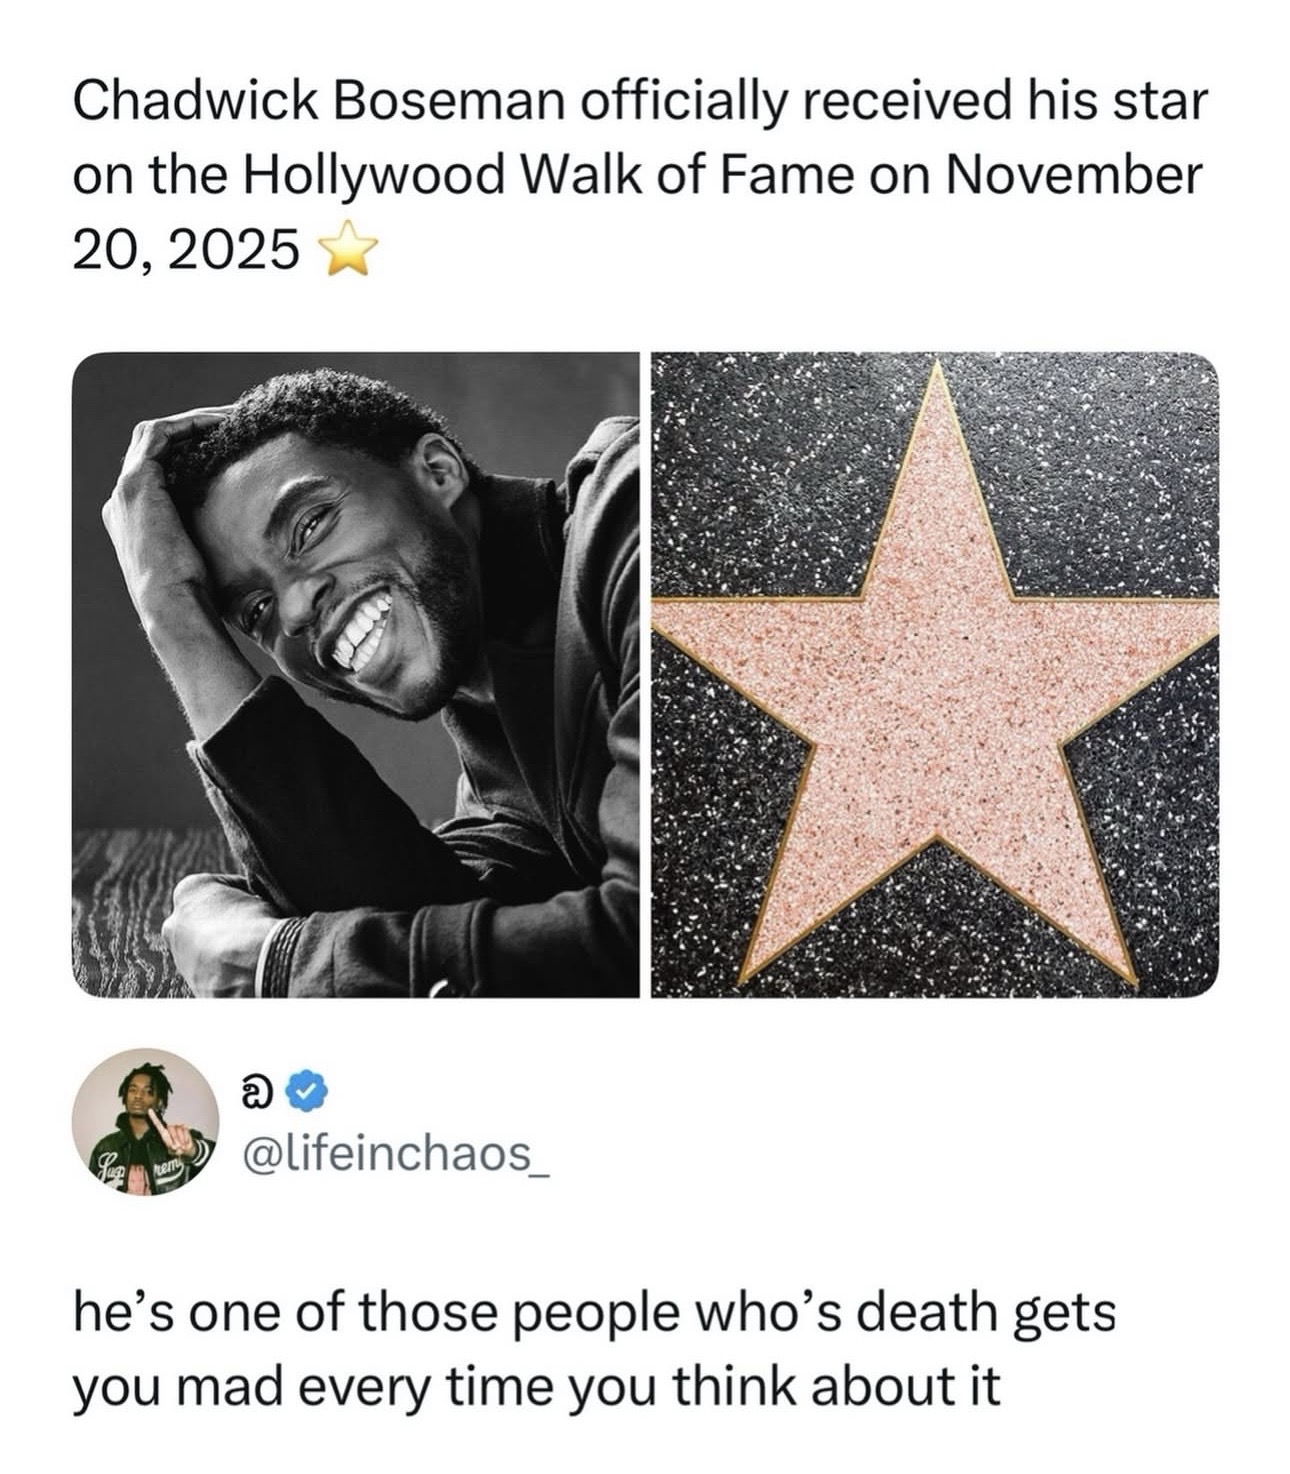The height and width of the screenshot is (1474, 1290).
Task: Open the black-and-white portrait photo
Action: tap(356, 675)
